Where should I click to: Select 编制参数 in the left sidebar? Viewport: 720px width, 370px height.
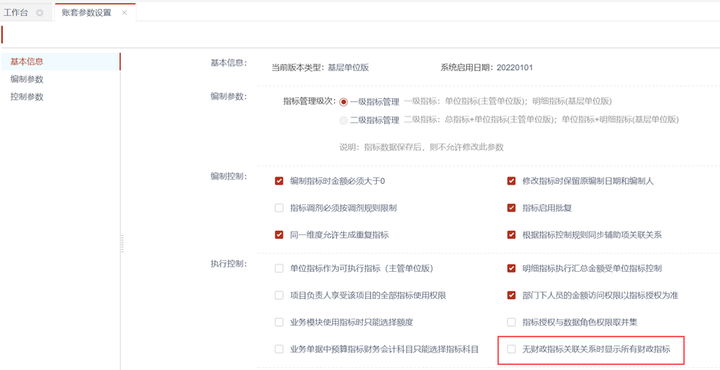[27, 79]
